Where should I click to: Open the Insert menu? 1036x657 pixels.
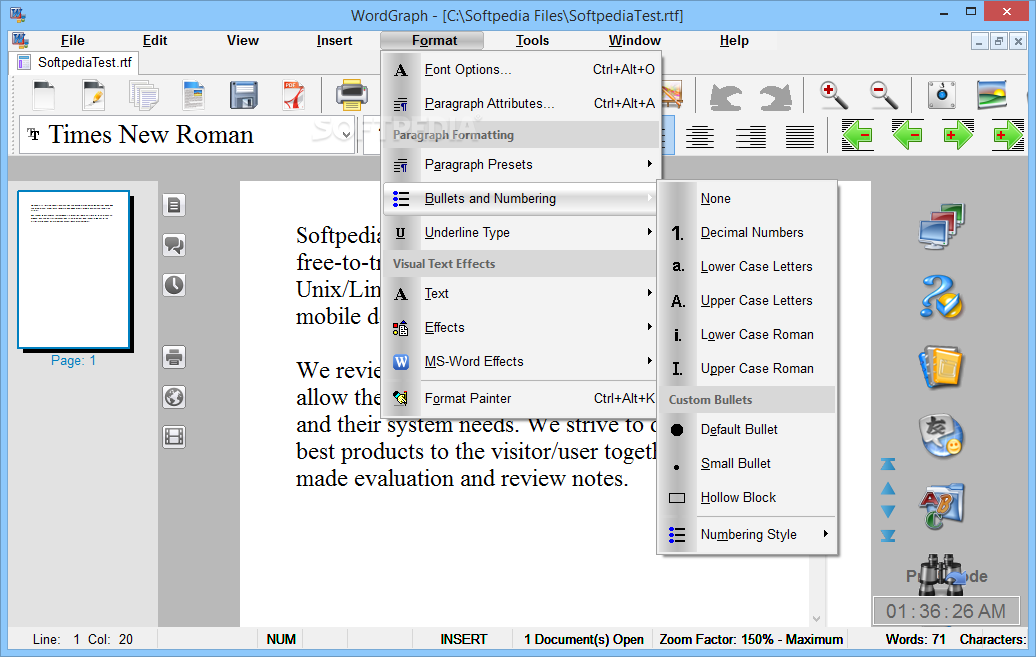[334, 40]
